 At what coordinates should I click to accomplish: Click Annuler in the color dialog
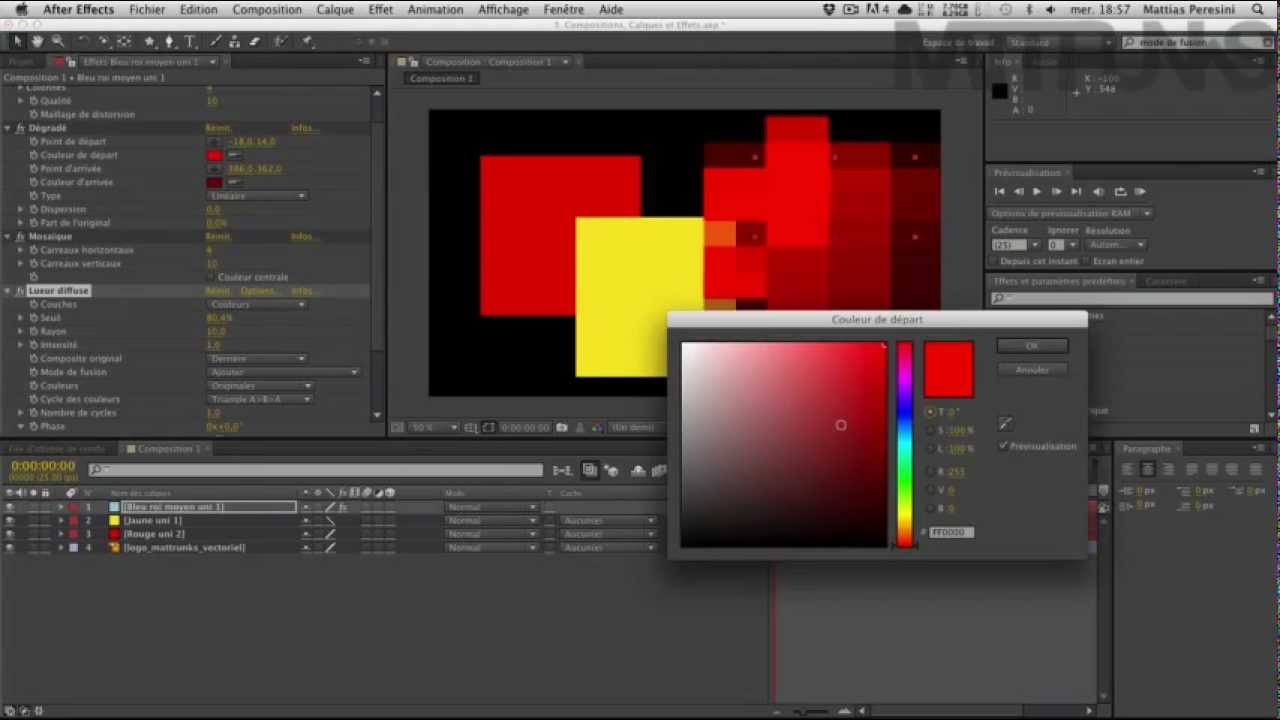pos(1032,370)
